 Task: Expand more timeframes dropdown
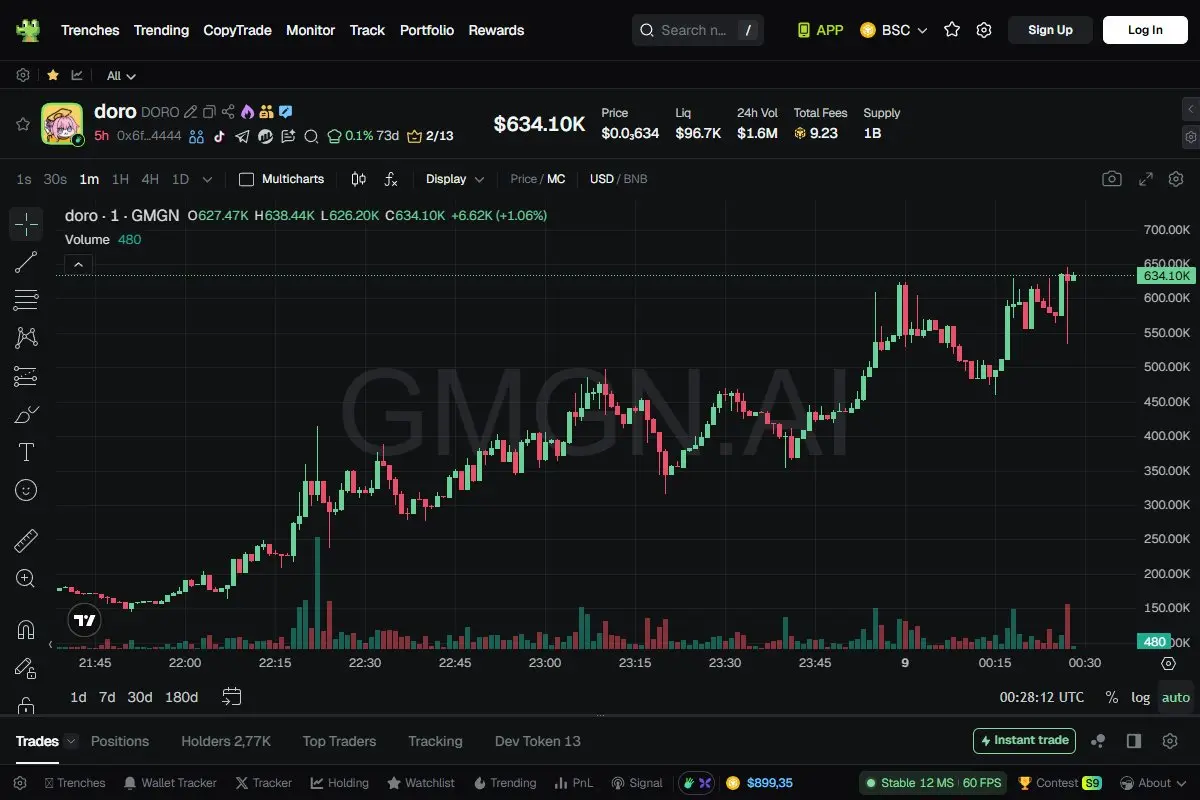(x=207, y=180)
